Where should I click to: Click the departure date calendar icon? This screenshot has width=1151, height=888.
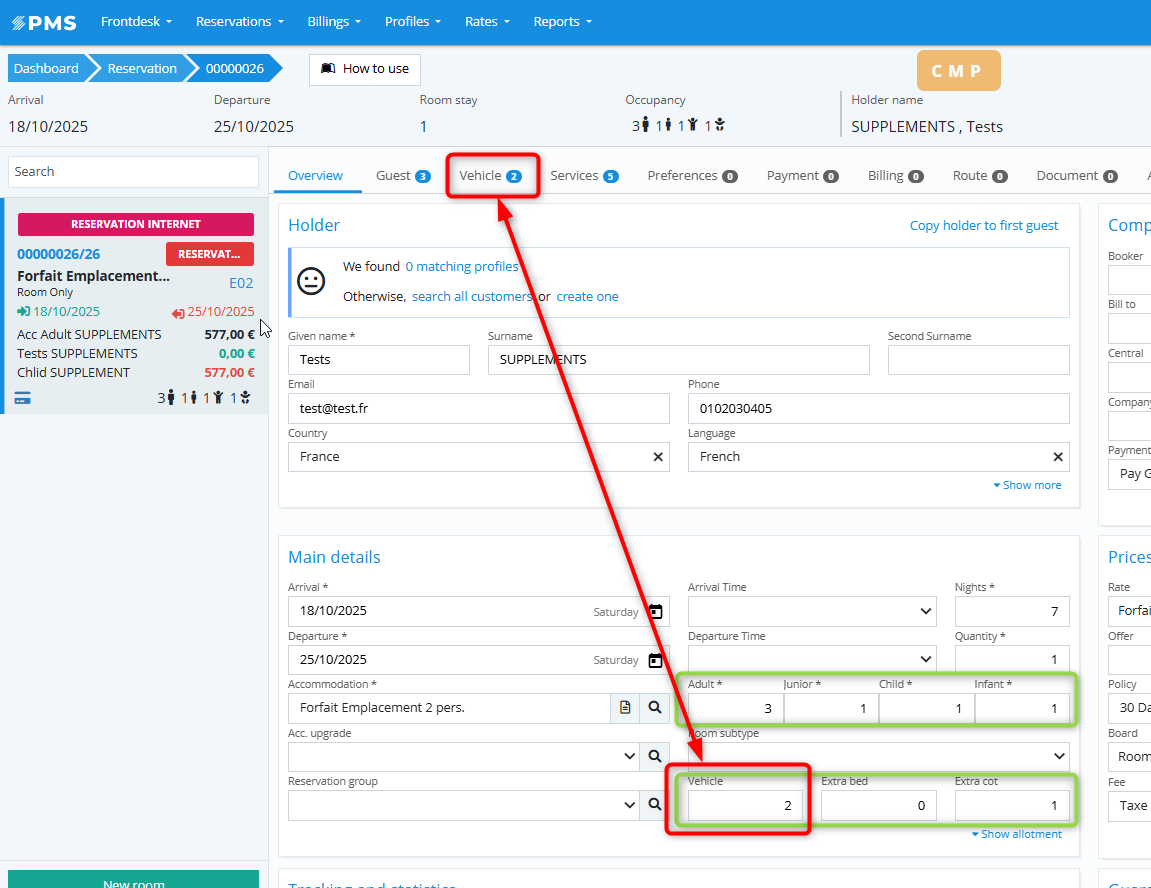tap(655, 660)
